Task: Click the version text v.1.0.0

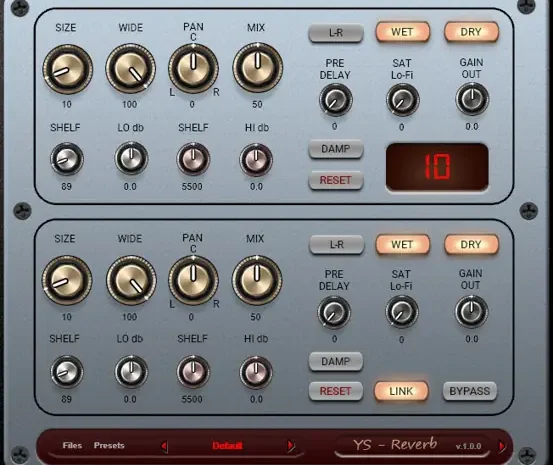Action: point(468,446)
